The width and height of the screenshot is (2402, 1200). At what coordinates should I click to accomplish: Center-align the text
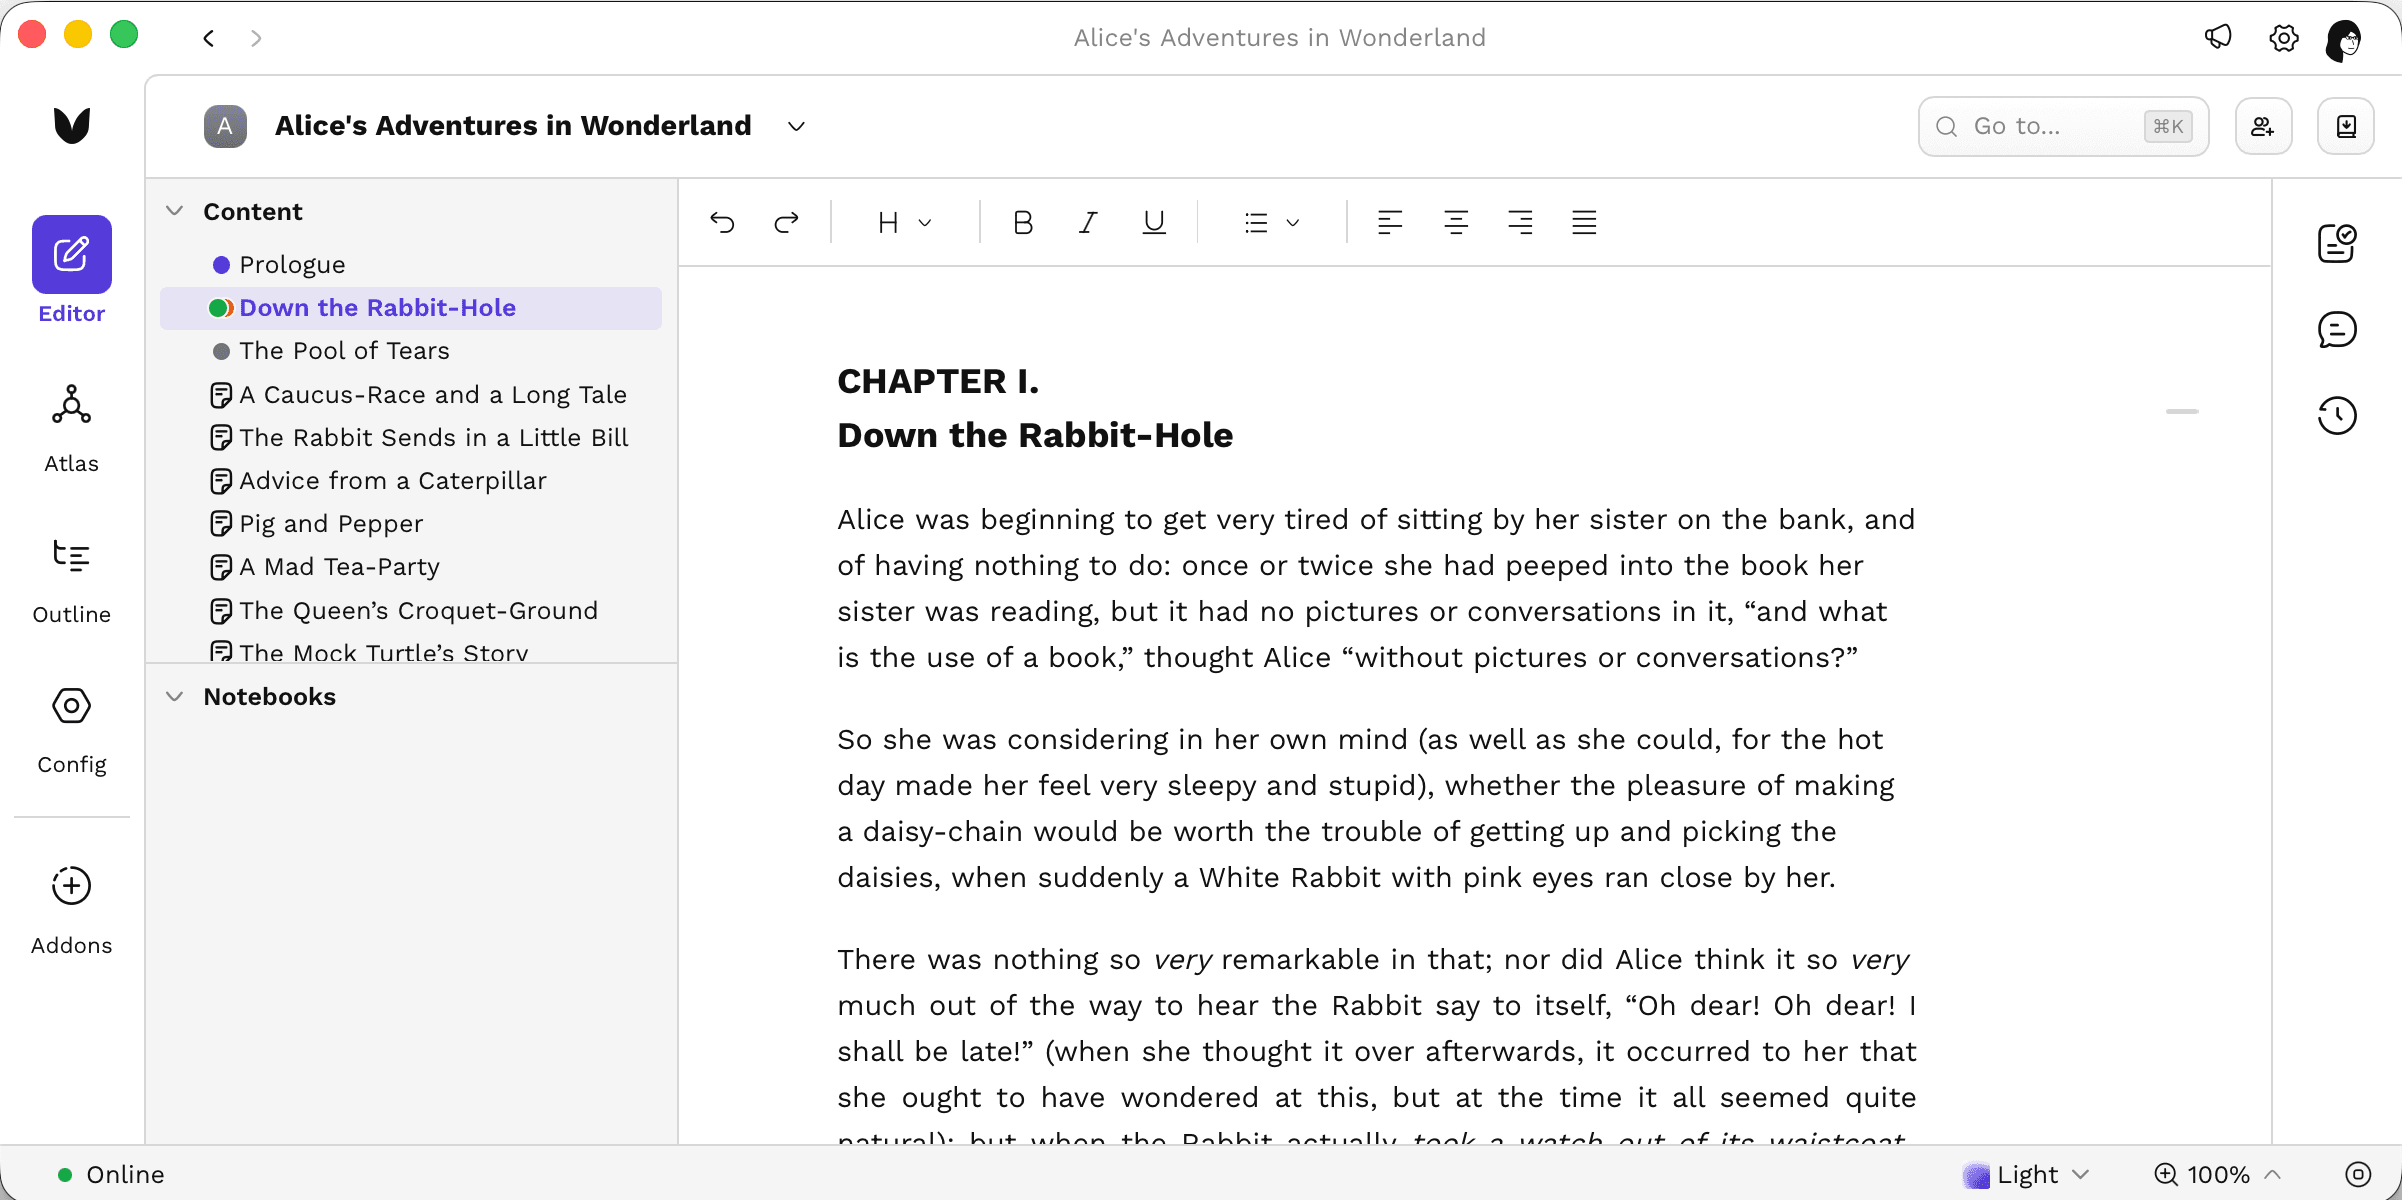(1456, 222)
